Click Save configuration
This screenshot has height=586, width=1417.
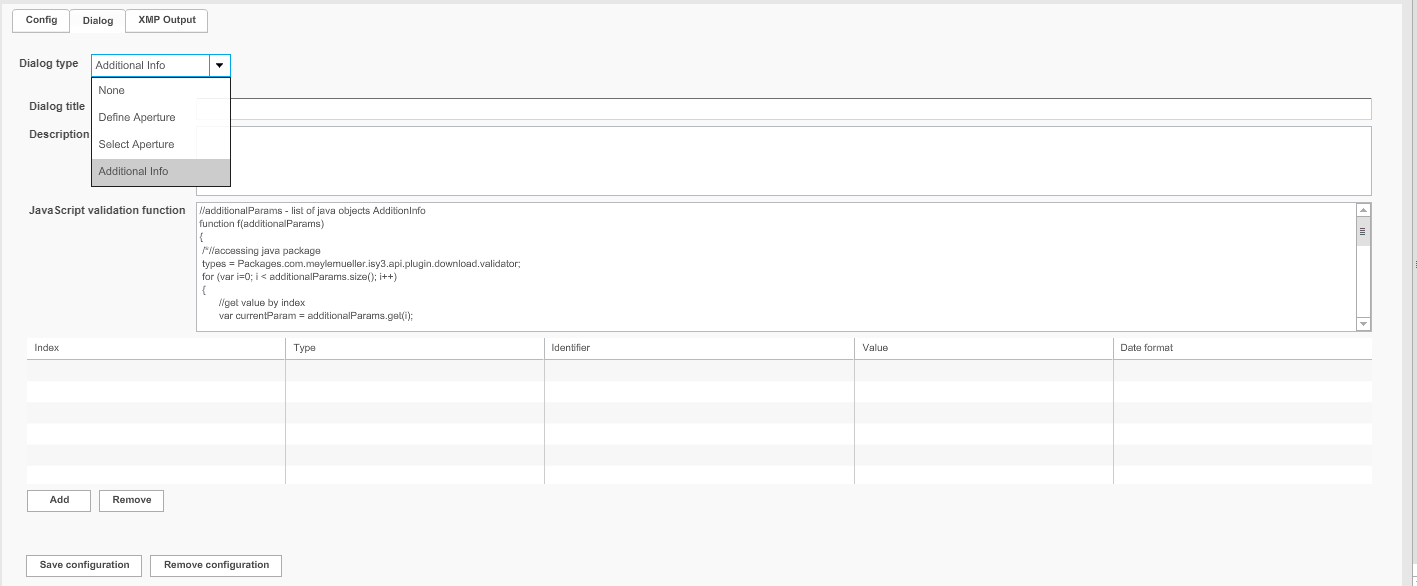point(83,565)
